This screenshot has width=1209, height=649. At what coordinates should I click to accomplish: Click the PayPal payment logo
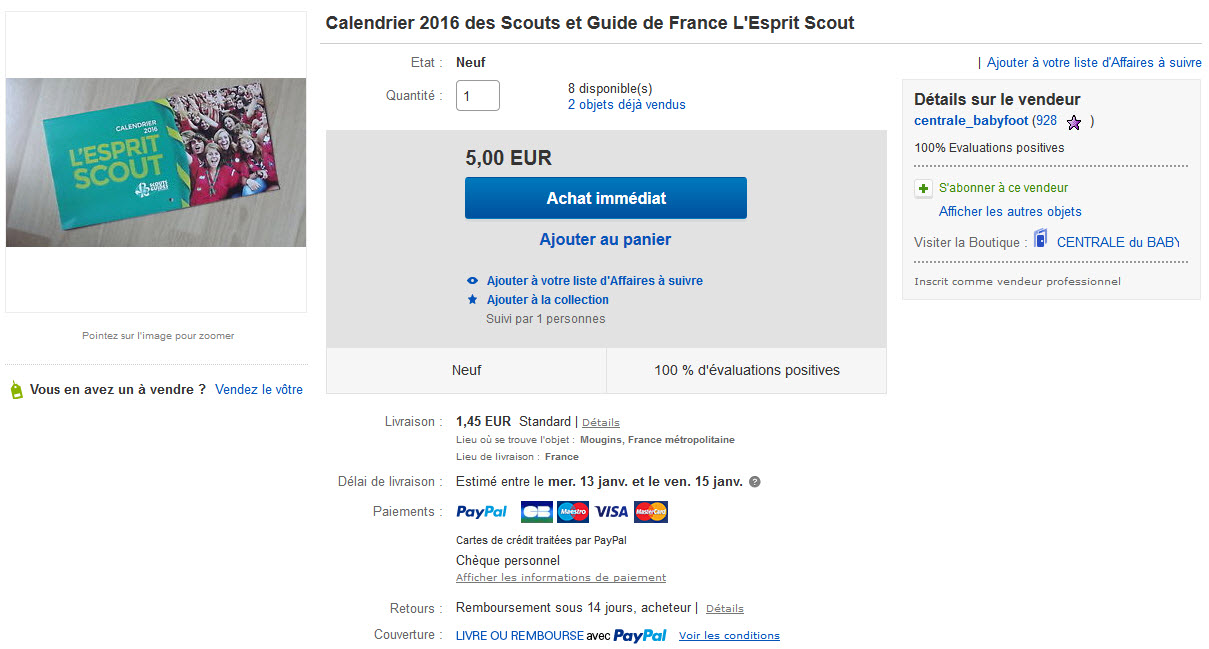pyautogui.click(x=482, y=512)
